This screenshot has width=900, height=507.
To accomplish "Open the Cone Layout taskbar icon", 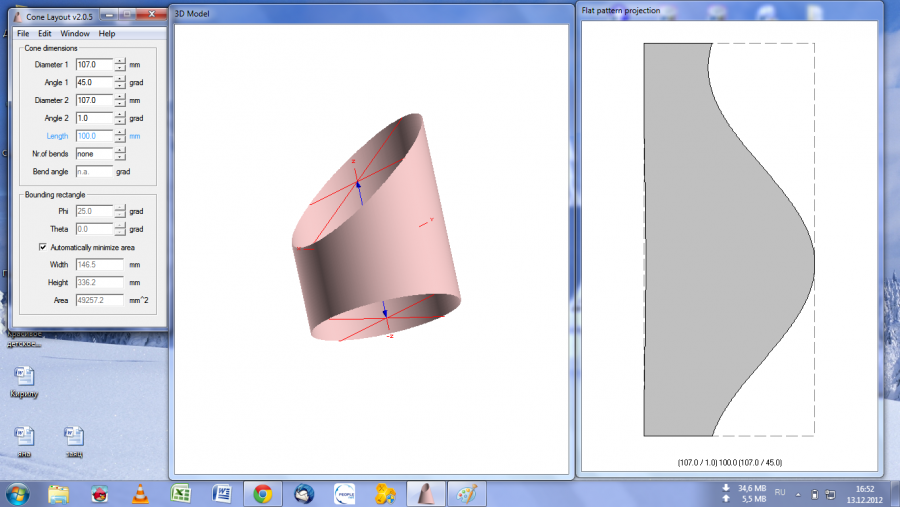I will [427, 493].
